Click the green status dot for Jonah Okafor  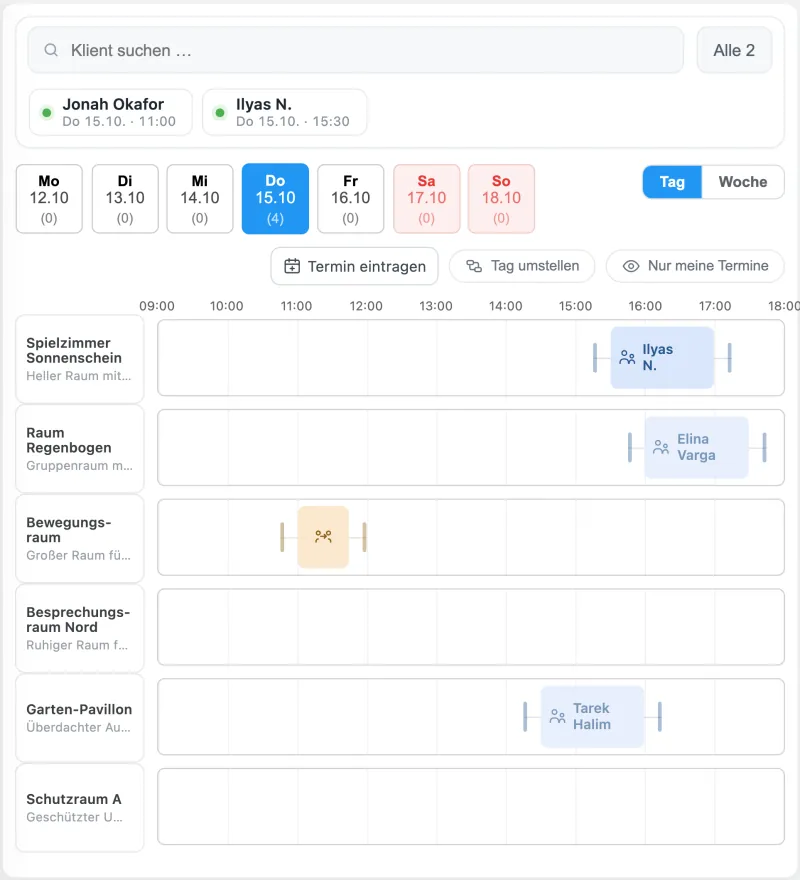pyautogui.click(x=47, y=113)
